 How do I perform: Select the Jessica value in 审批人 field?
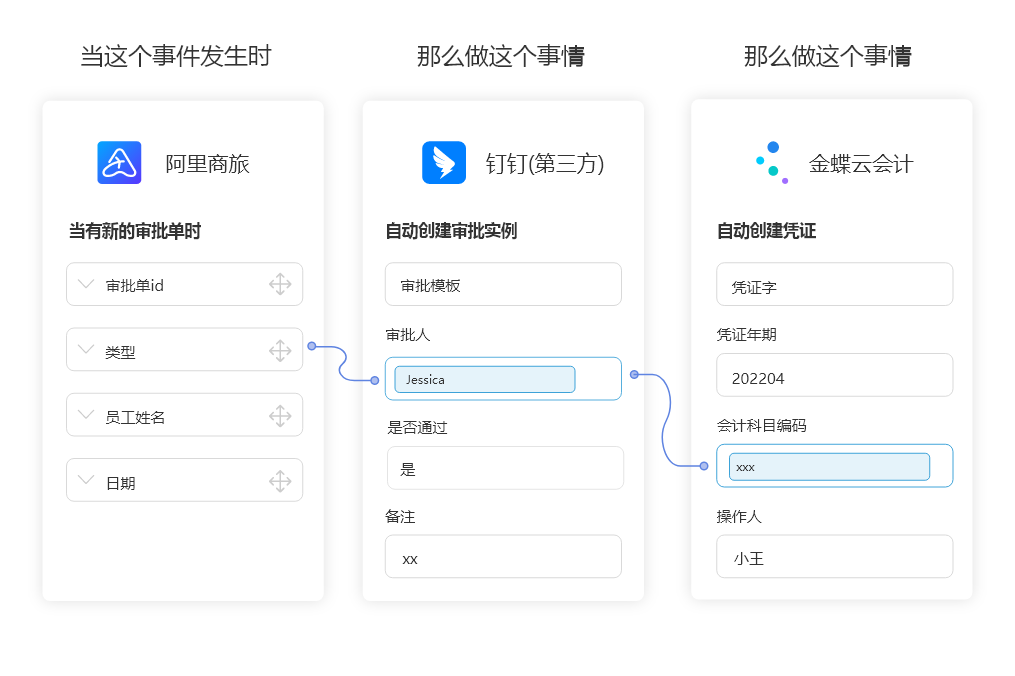pyautogui.click(x=484, y=379)
